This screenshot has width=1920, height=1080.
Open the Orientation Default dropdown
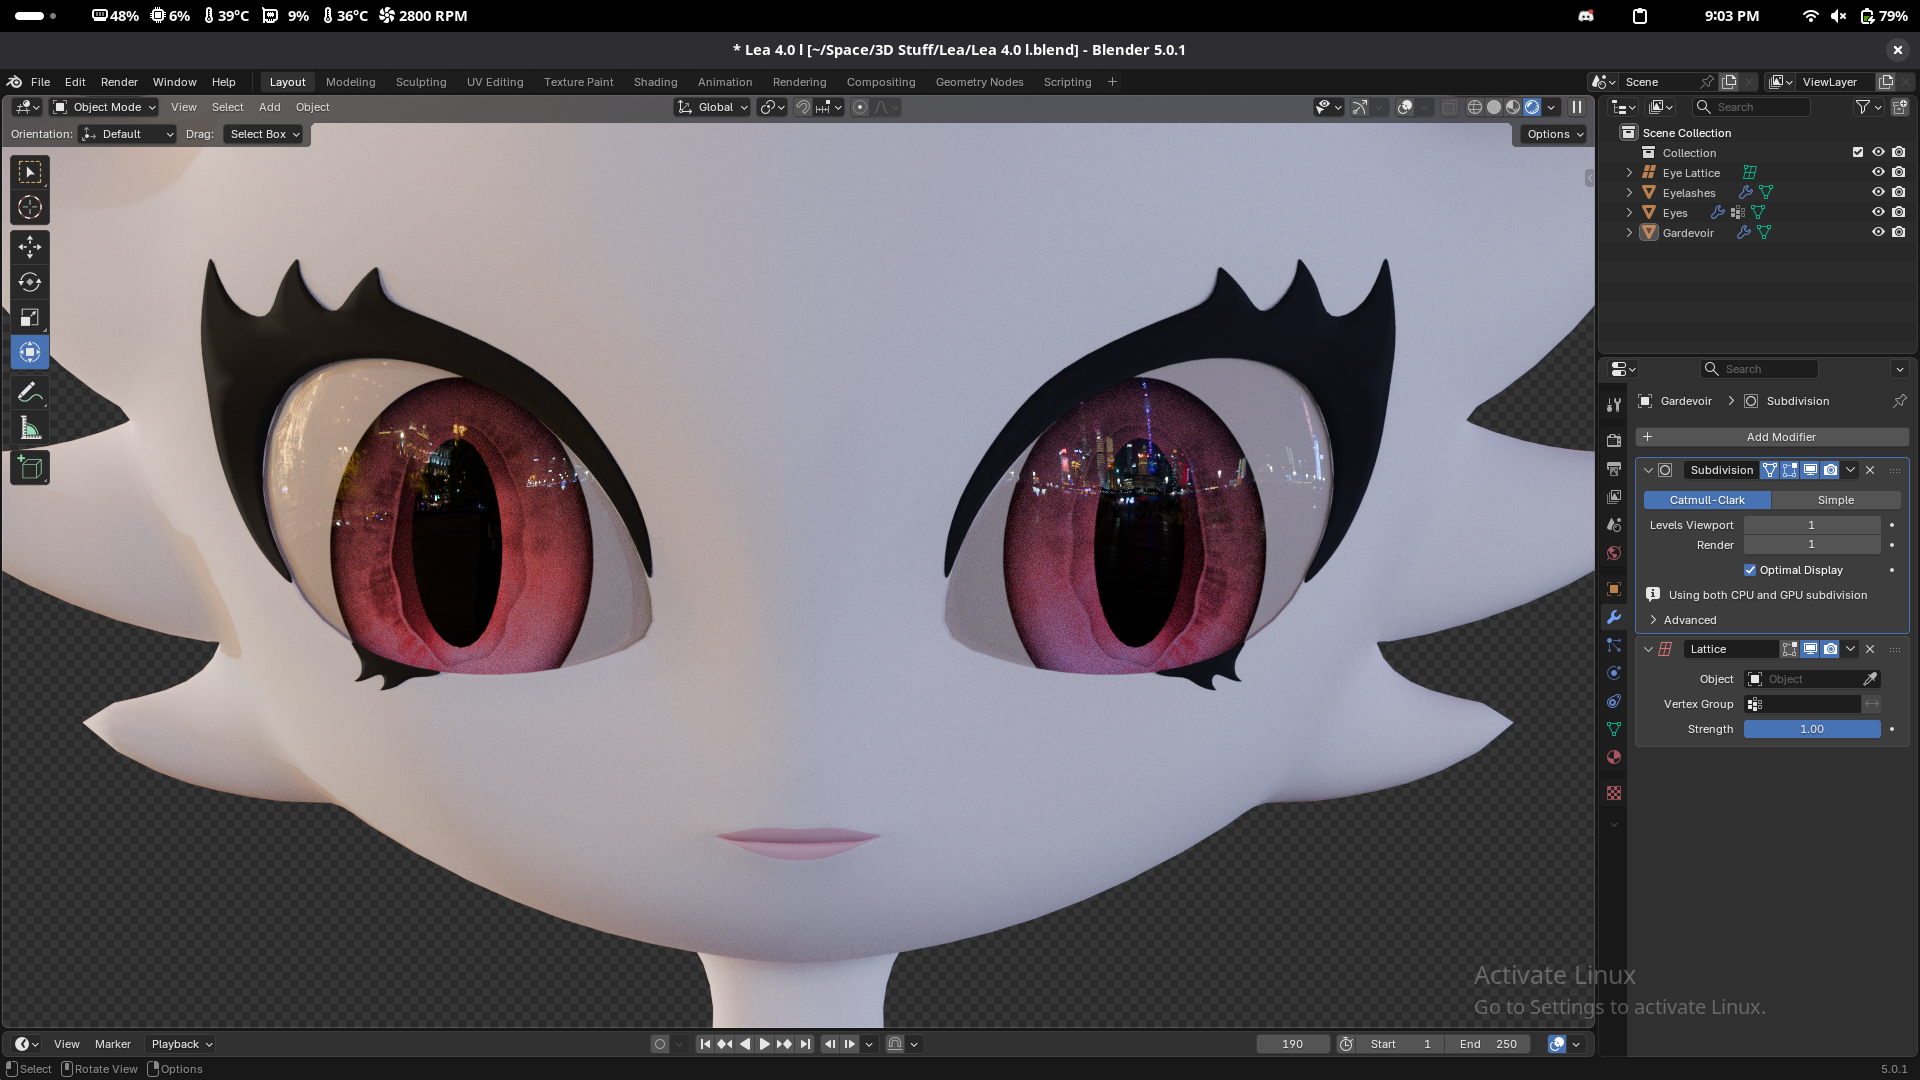point(128,134)
